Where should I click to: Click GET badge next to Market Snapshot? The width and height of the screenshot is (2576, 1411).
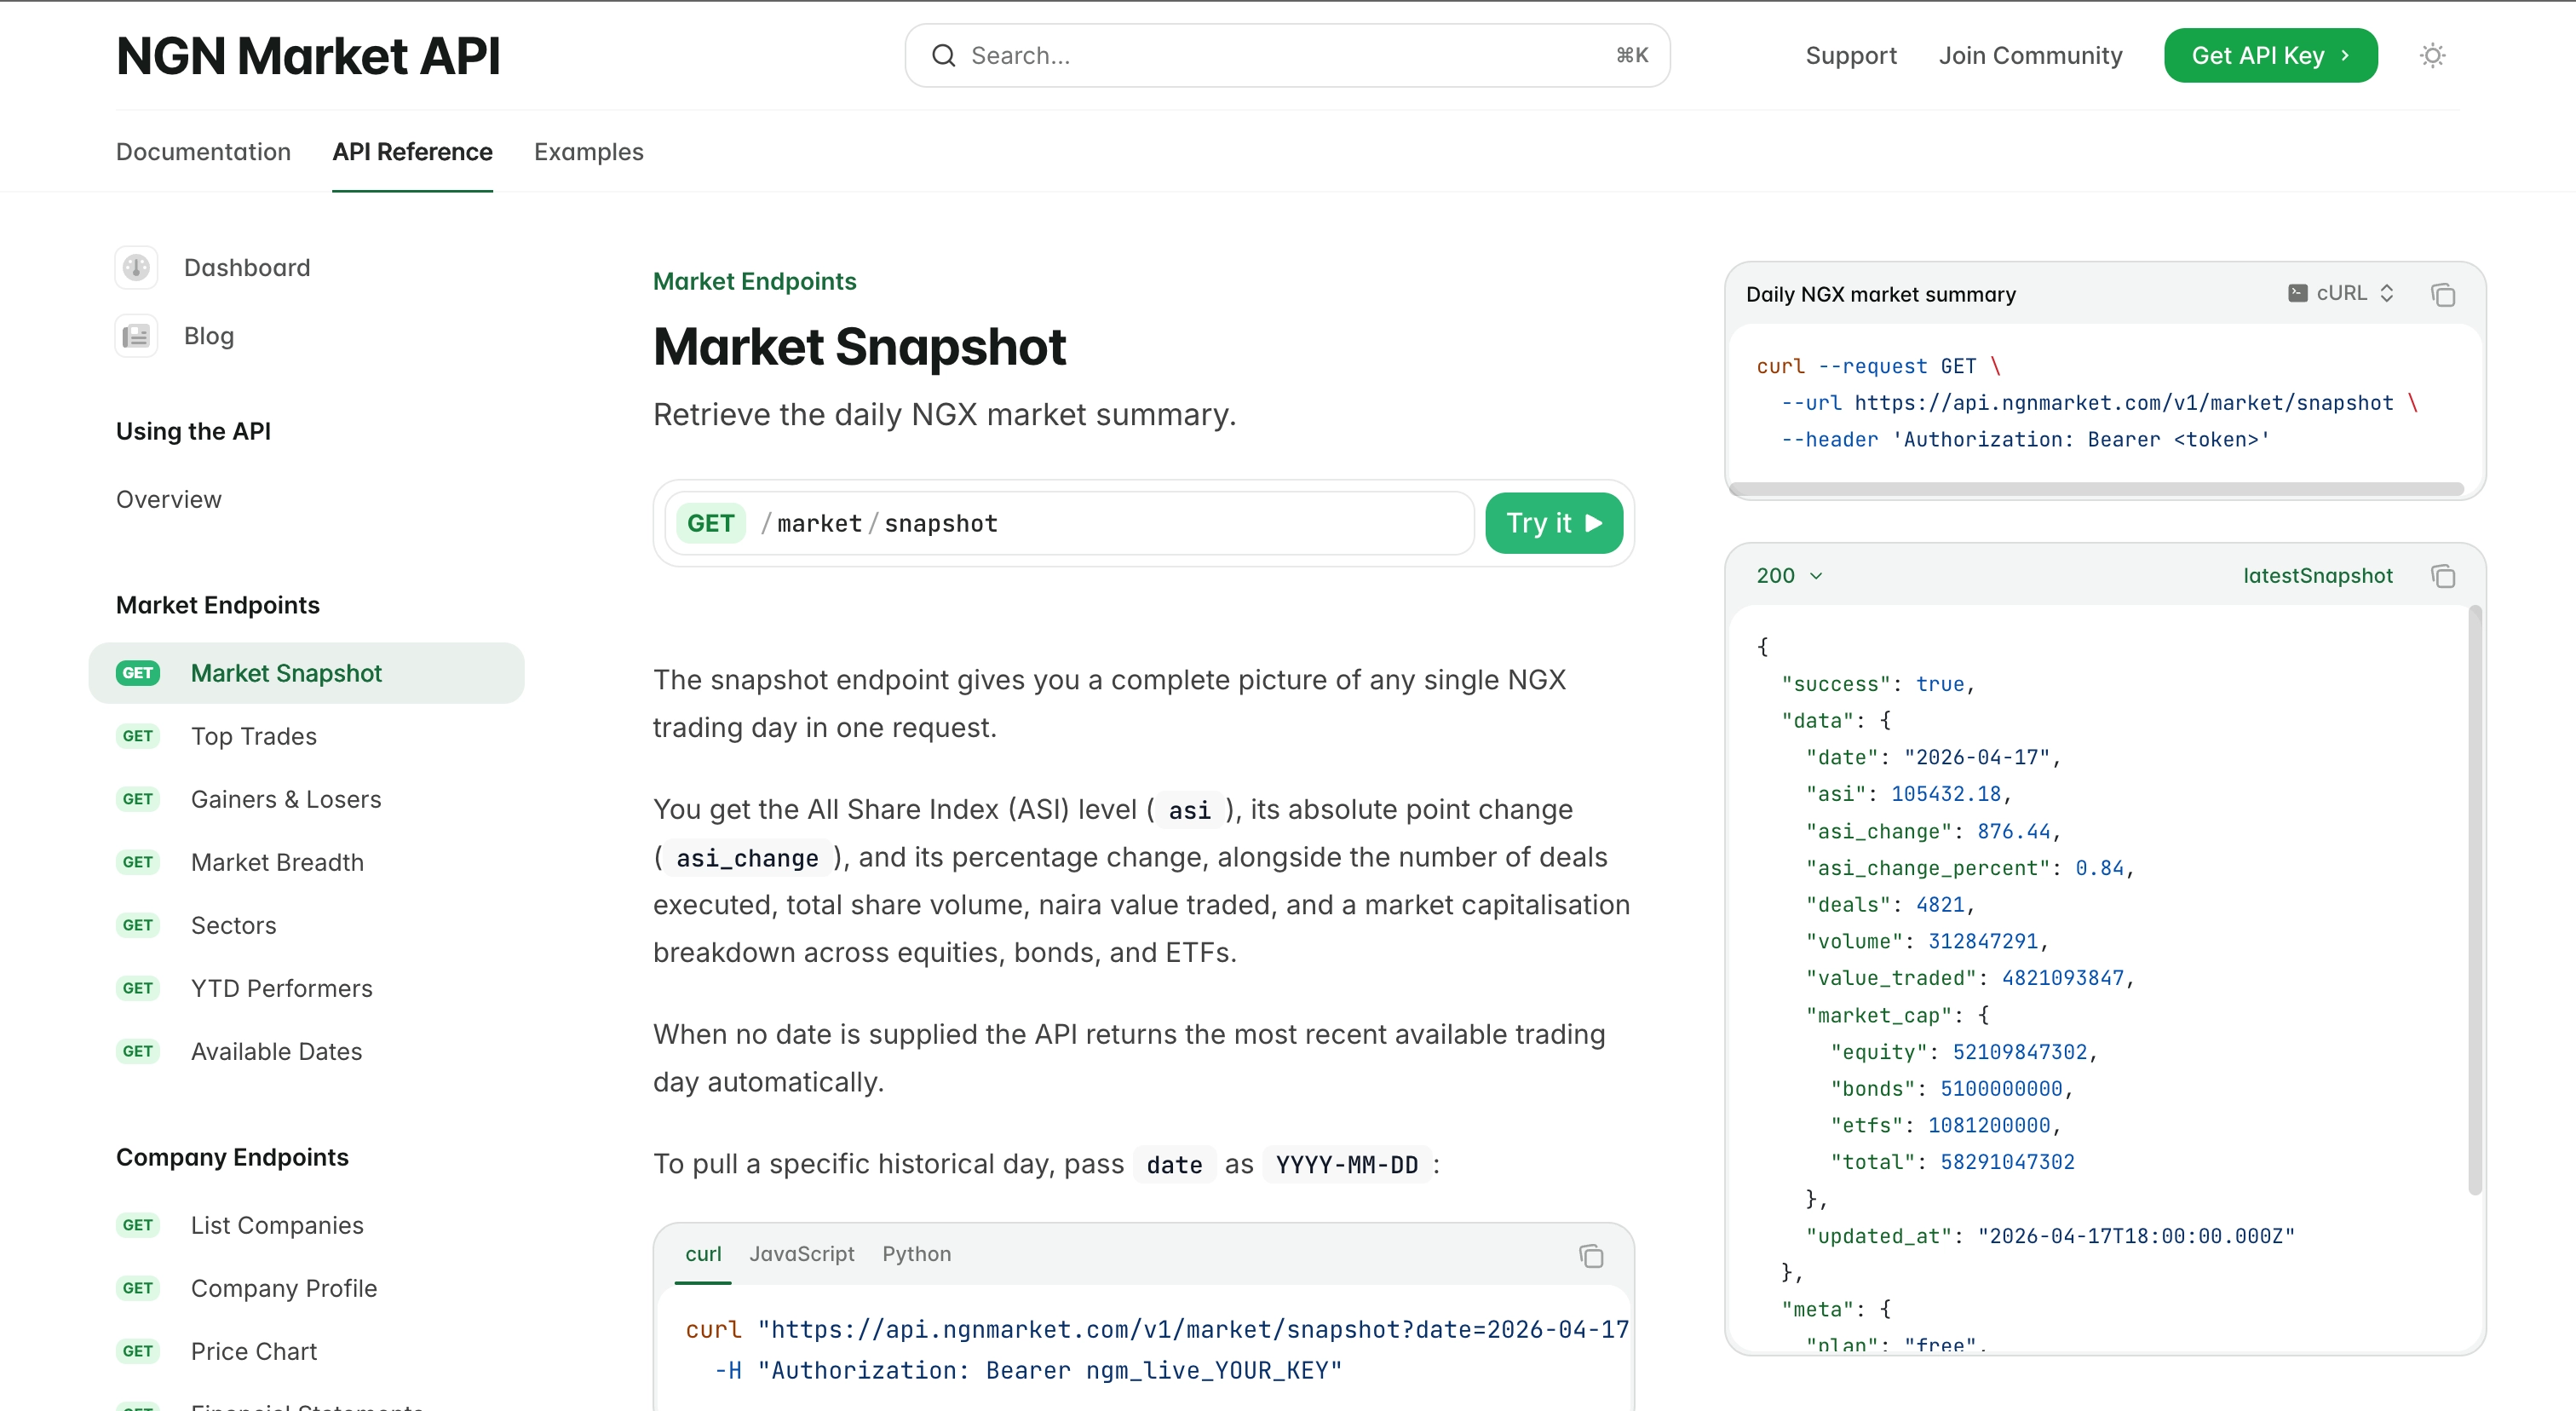(138, 673)
